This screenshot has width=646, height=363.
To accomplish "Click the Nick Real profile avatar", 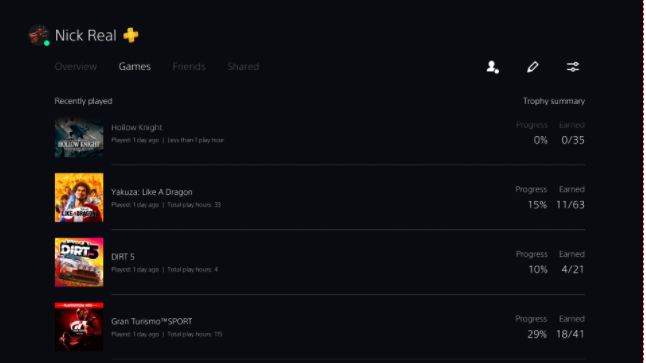I will 39,35.
